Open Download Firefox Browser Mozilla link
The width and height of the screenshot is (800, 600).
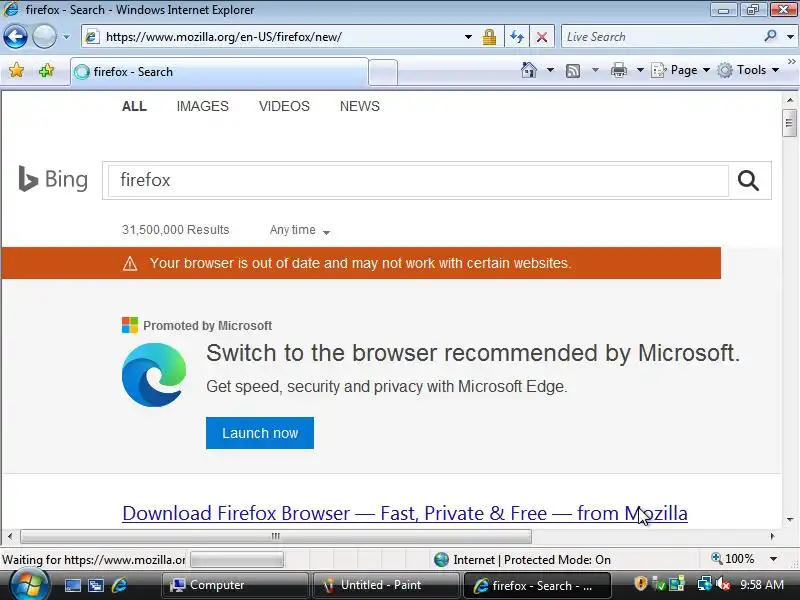pyautogui.click(x=405, y=513)
